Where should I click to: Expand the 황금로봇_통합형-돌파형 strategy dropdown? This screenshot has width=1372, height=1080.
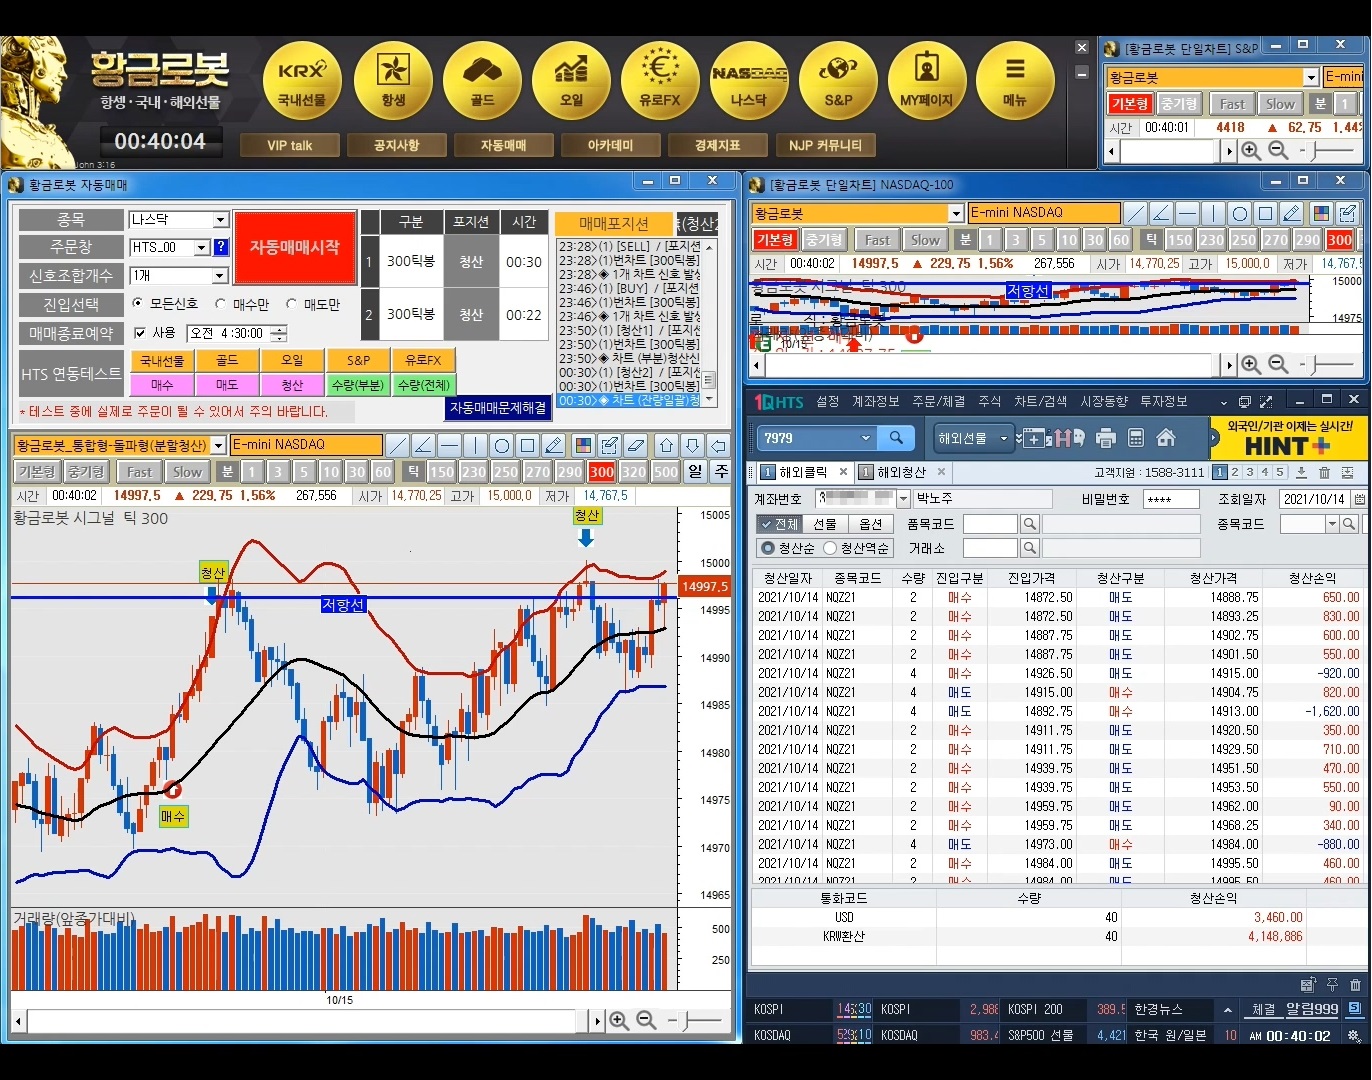[218, 445]
